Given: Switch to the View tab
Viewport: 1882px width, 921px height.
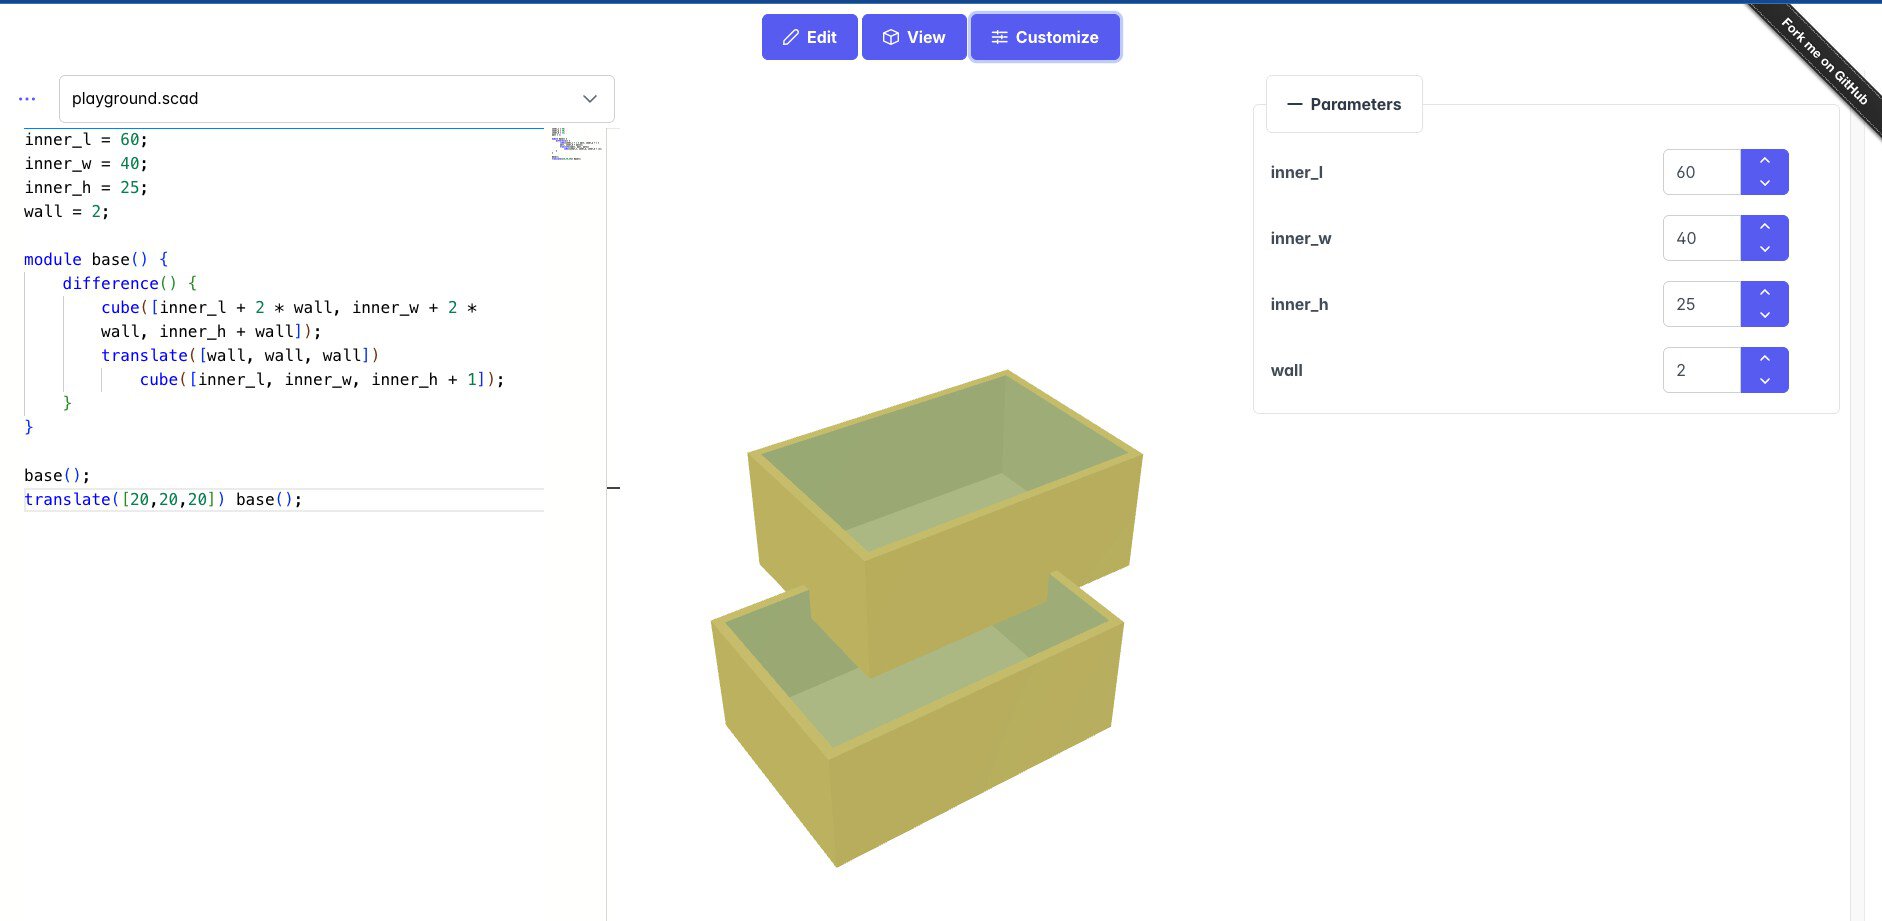Looking at the screenshot, I should [x=914, y=37].
